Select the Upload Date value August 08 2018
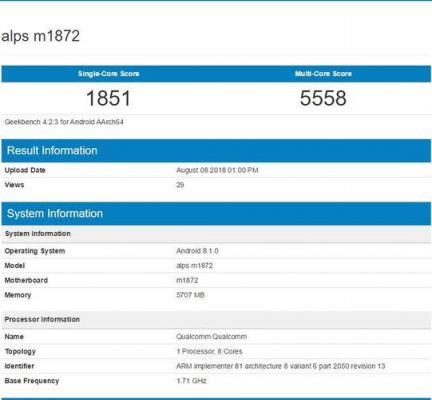 (217, 170)
